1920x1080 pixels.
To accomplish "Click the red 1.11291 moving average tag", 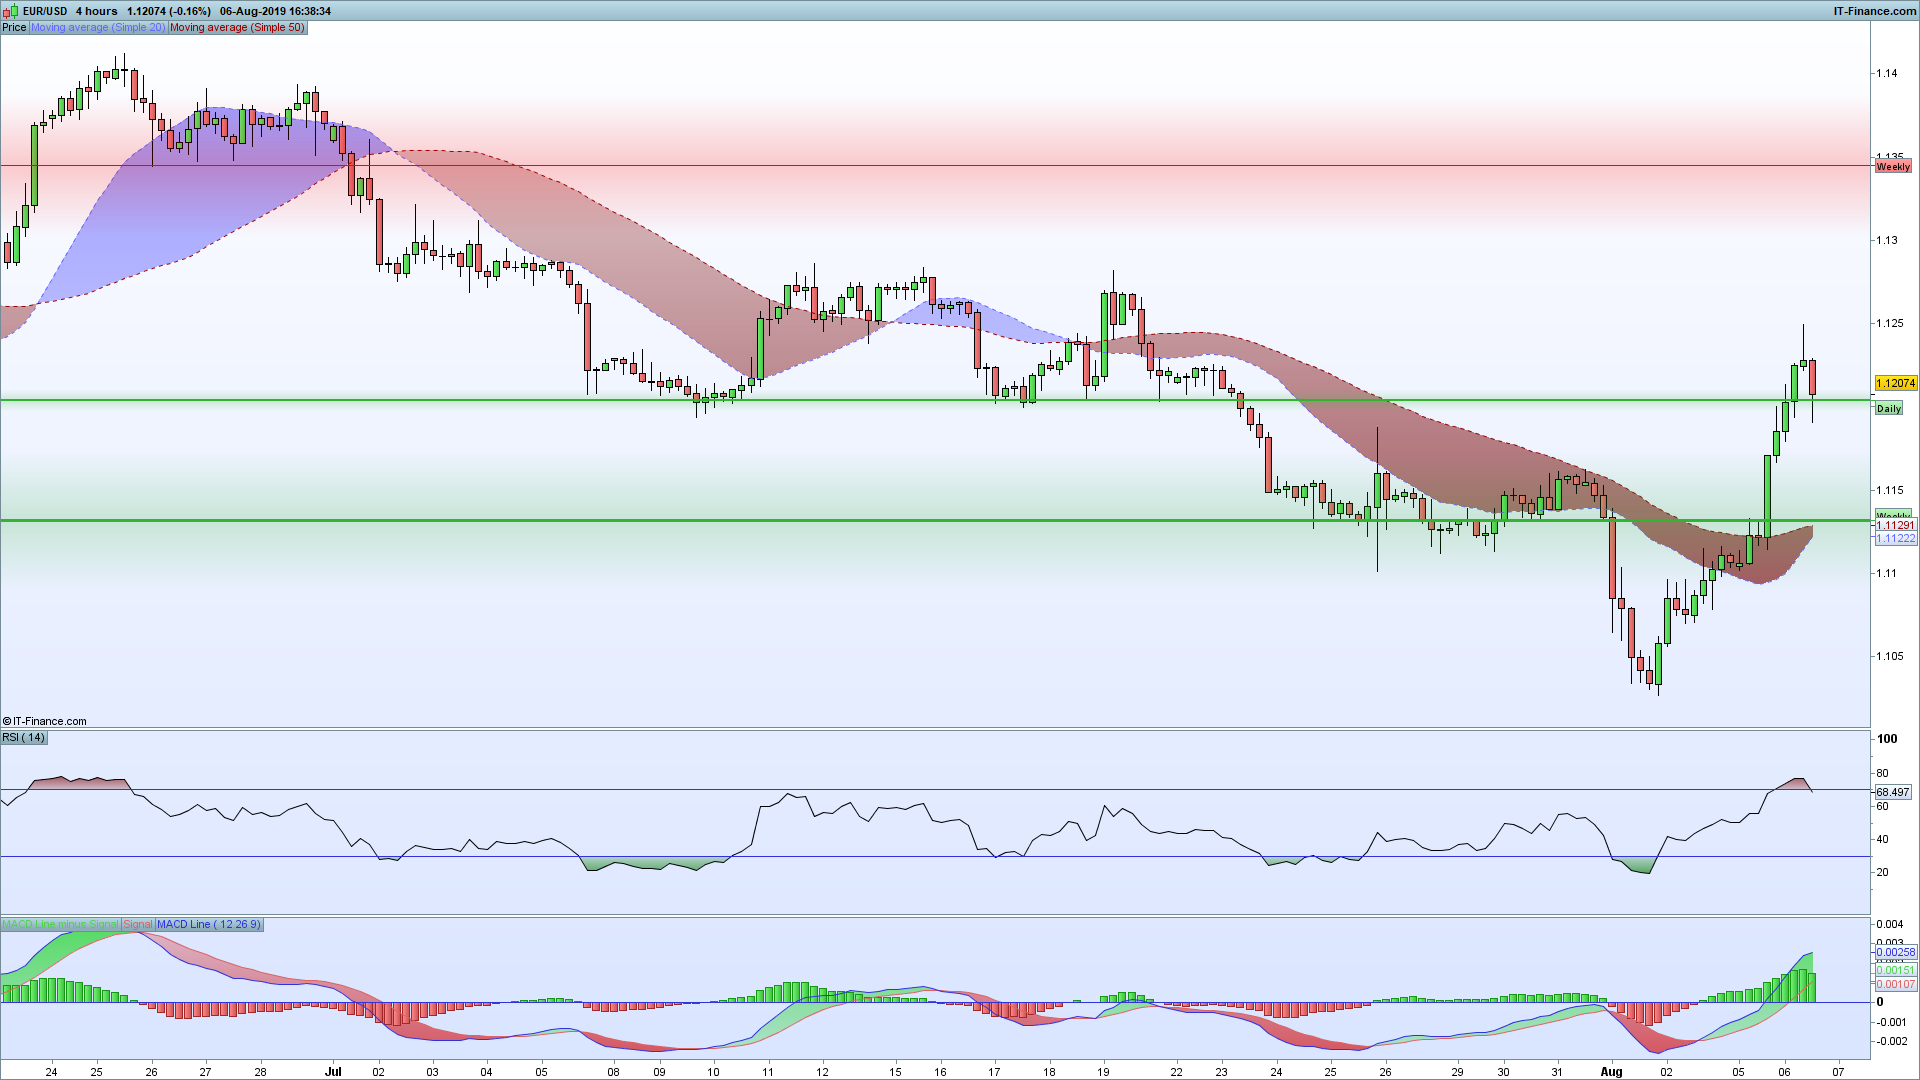I will coord(1895,526).
